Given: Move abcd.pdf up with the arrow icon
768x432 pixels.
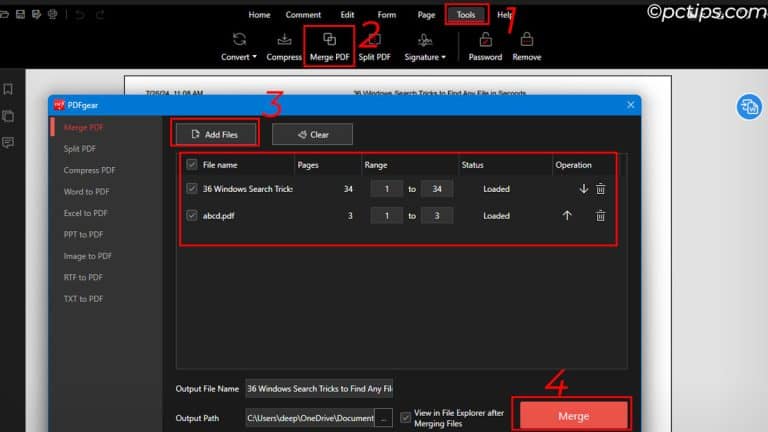Looking at the screenshot, I should tap(567, 216).
